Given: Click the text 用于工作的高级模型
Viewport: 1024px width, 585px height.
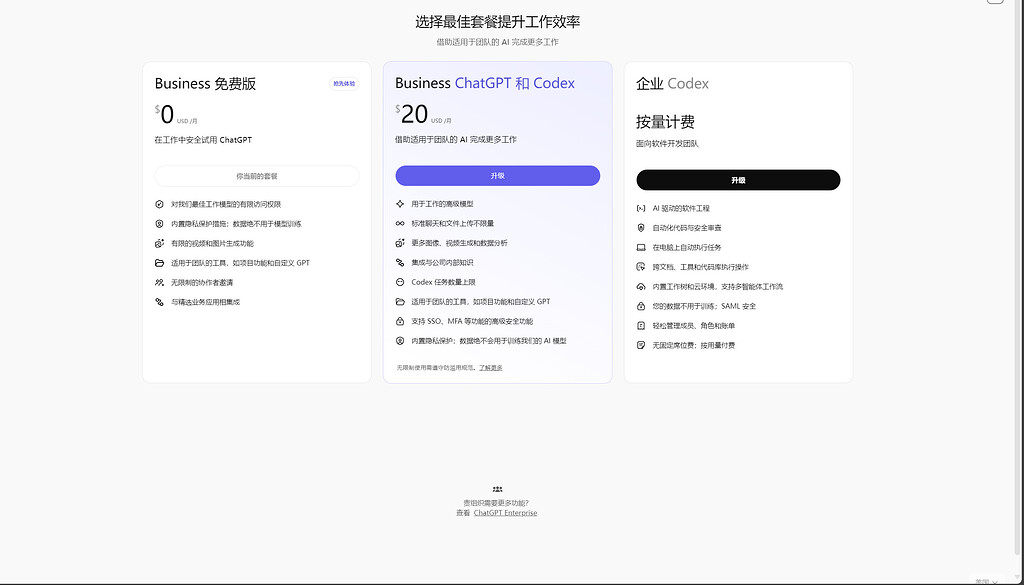Looking at the screenshot, I should [x=442, y=204].
